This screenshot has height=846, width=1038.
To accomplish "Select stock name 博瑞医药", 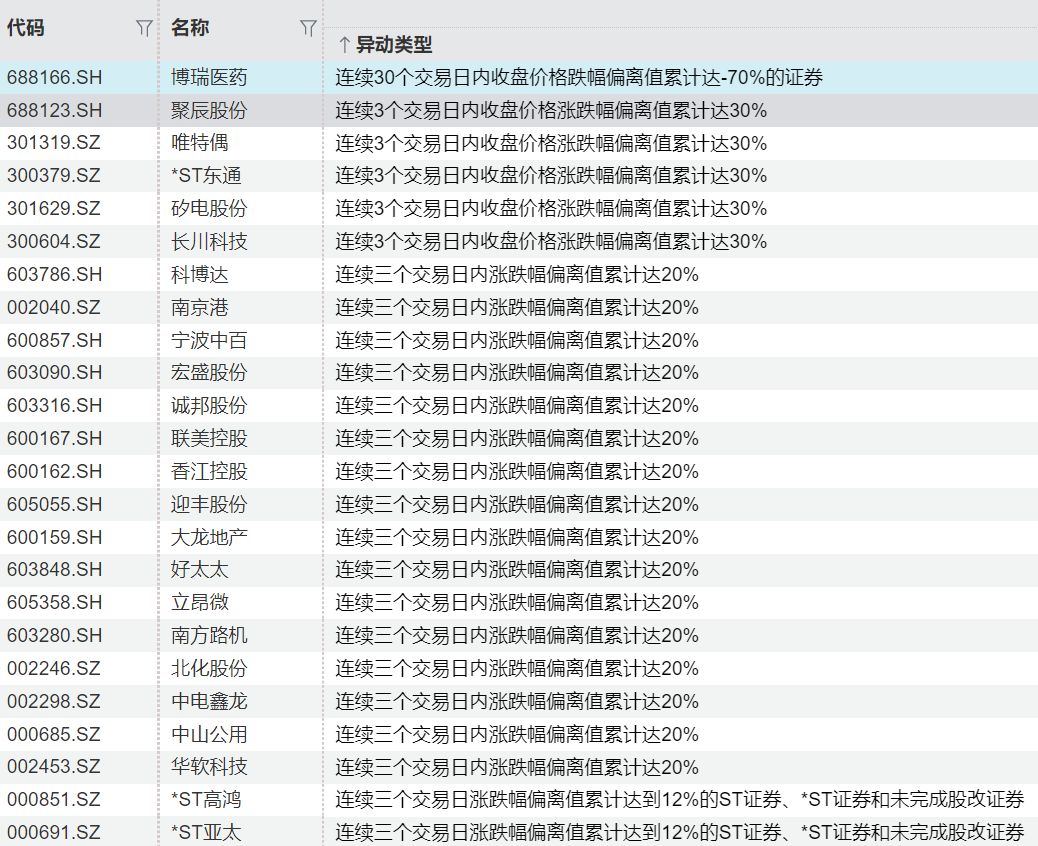I will coord(209,77).
